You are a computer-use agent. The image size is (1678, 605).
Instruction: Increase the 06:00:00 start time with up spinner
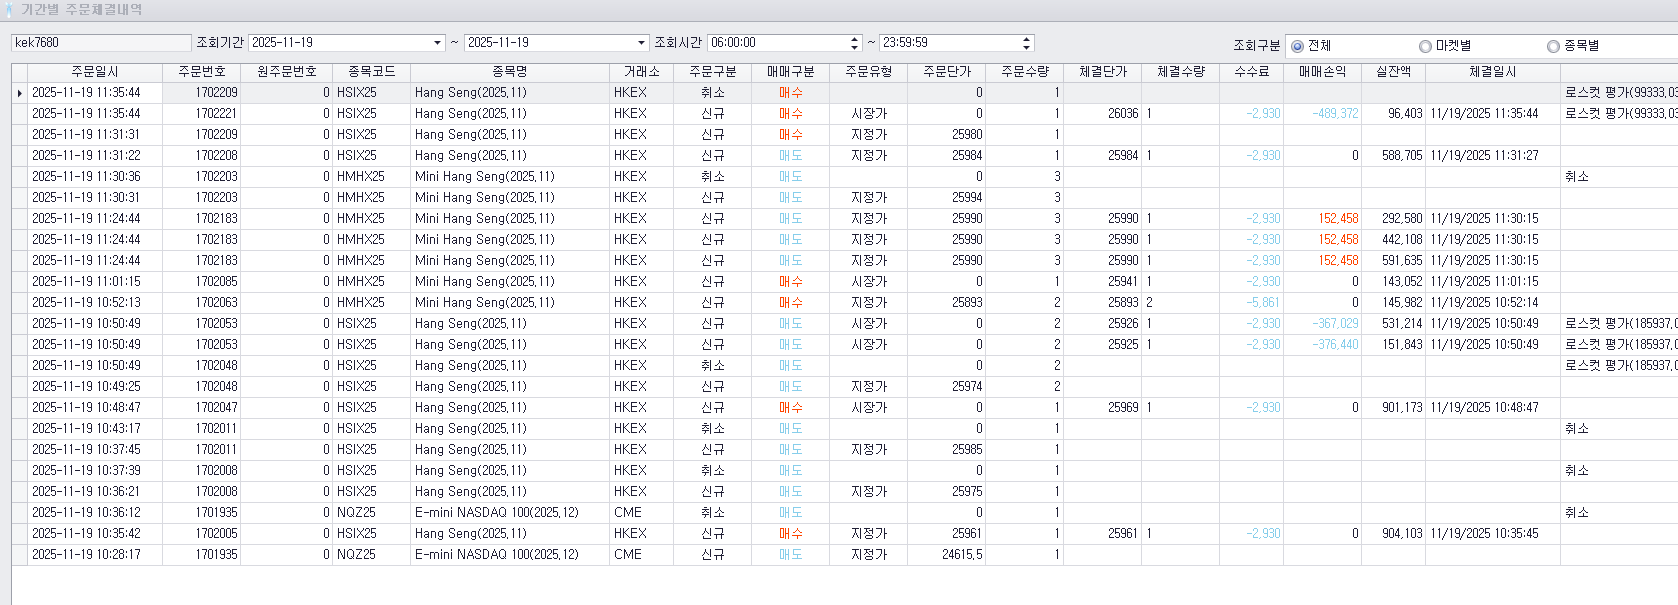854,39
